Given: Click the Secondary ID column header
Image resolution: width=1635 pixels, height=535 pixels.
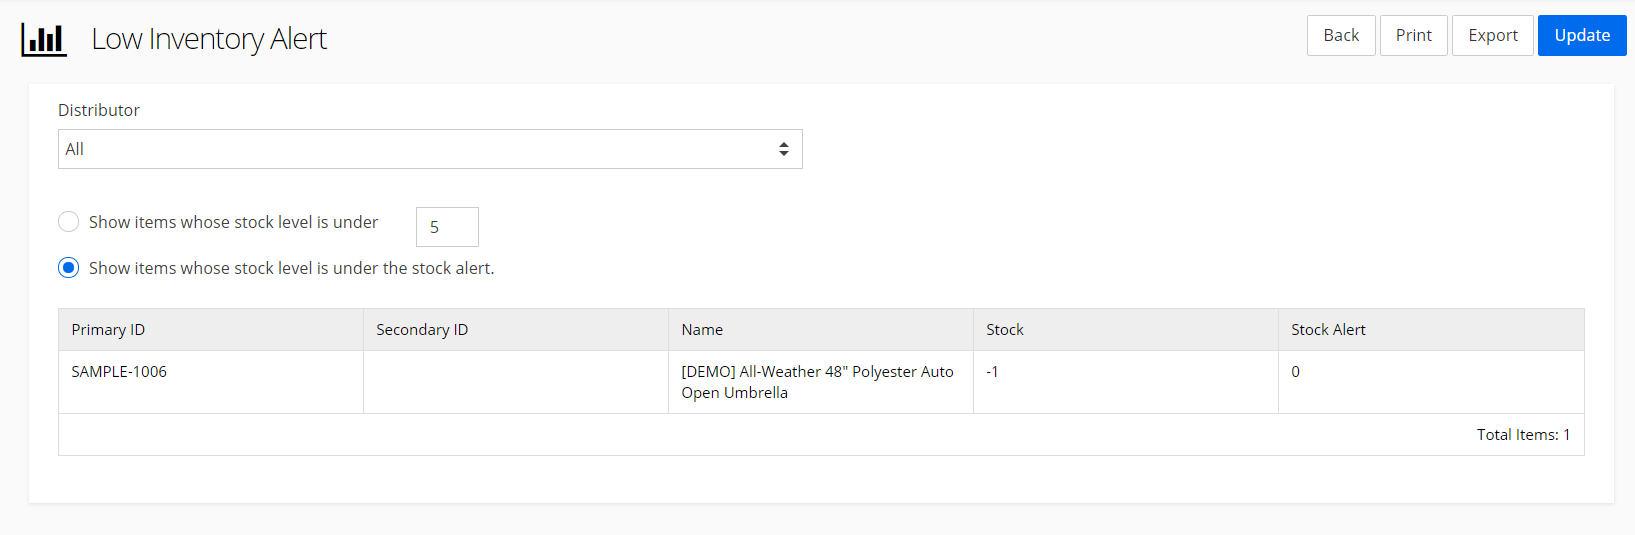Looking at the screenshot, I should [x=516, y=330].
